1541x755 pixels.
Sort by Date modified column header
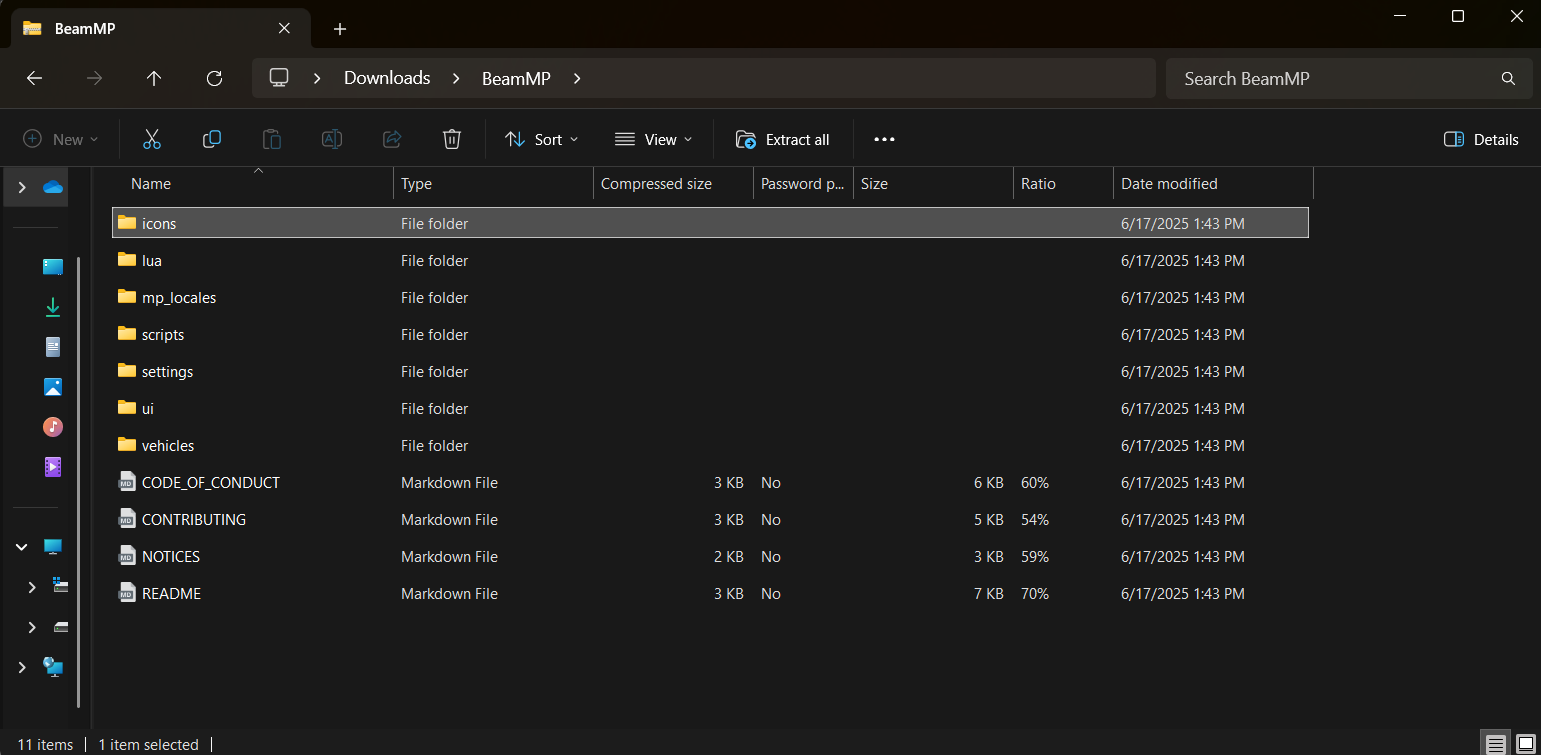tap(1213, 184)
